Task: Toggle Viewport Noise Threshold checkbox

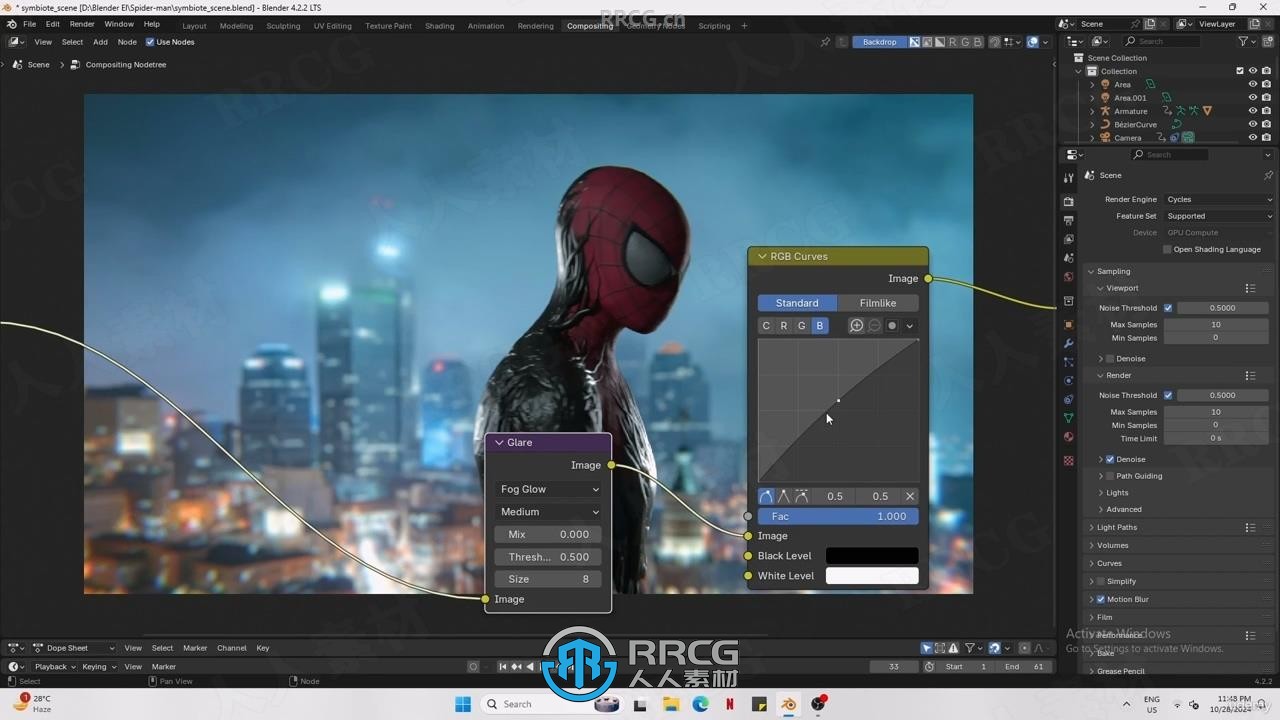Action: (1168, 308)
